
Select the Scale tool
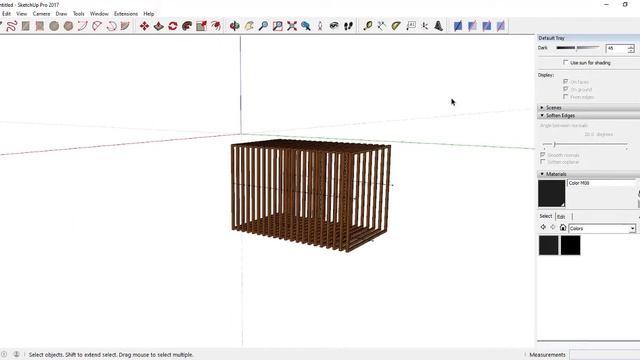[x=201, y=26]
